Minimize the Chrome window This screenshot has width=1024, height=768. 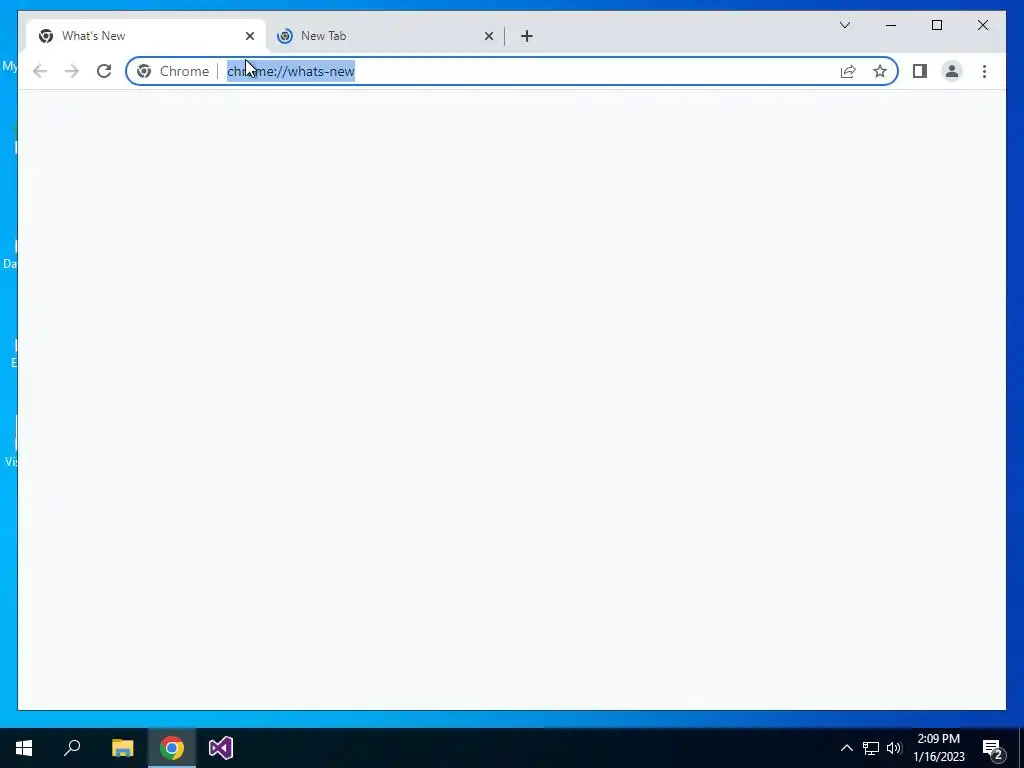[891, 25]
